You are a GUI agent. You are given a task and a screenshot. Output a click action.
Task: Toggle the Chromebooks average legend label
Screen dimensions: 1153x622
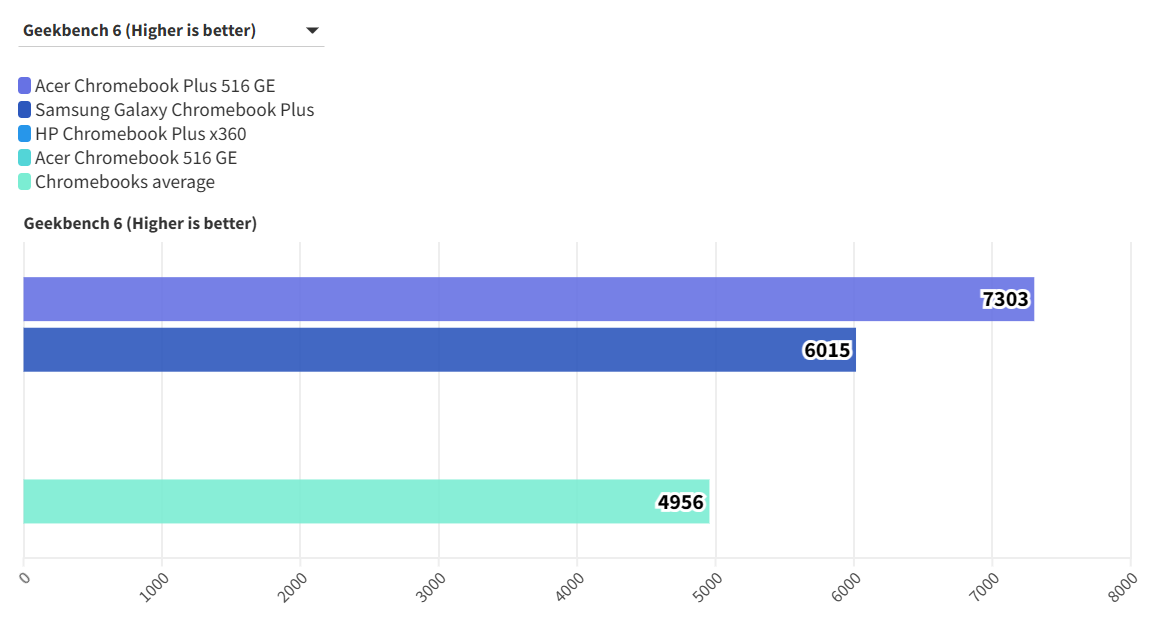pos(124,182)
